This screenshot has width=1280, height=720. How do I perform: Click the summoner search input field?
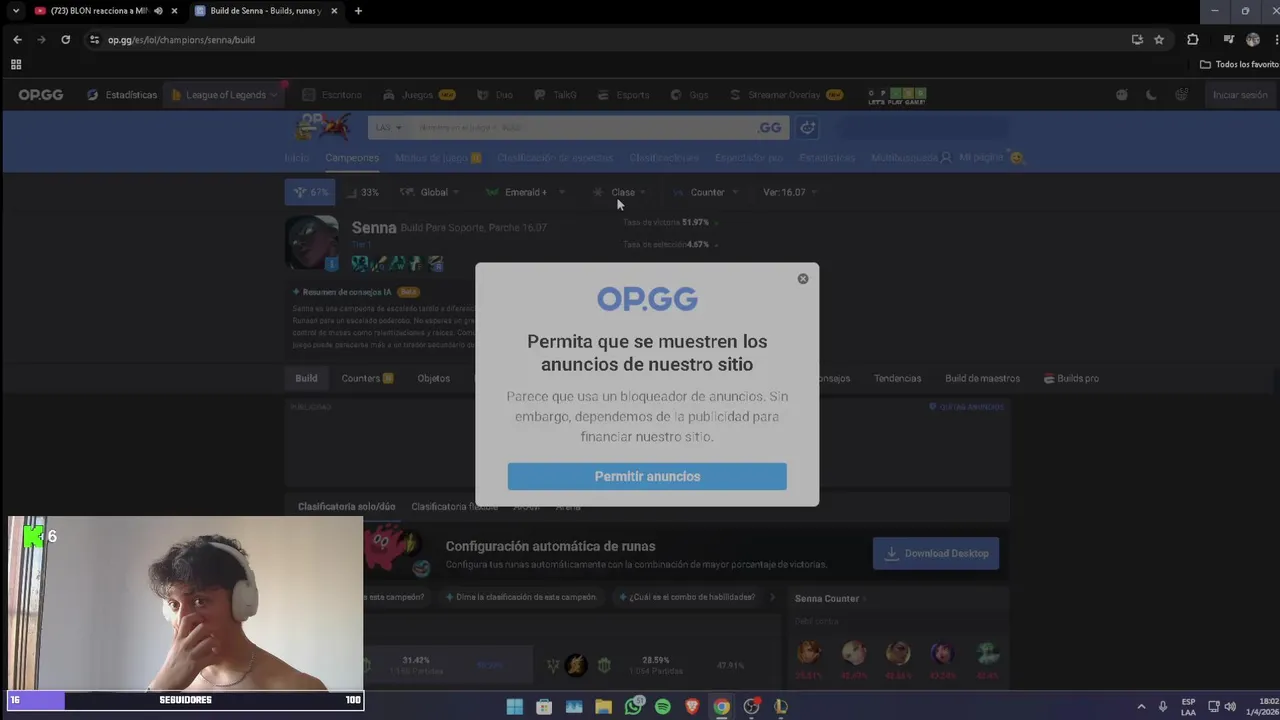(x=580, y=128)
